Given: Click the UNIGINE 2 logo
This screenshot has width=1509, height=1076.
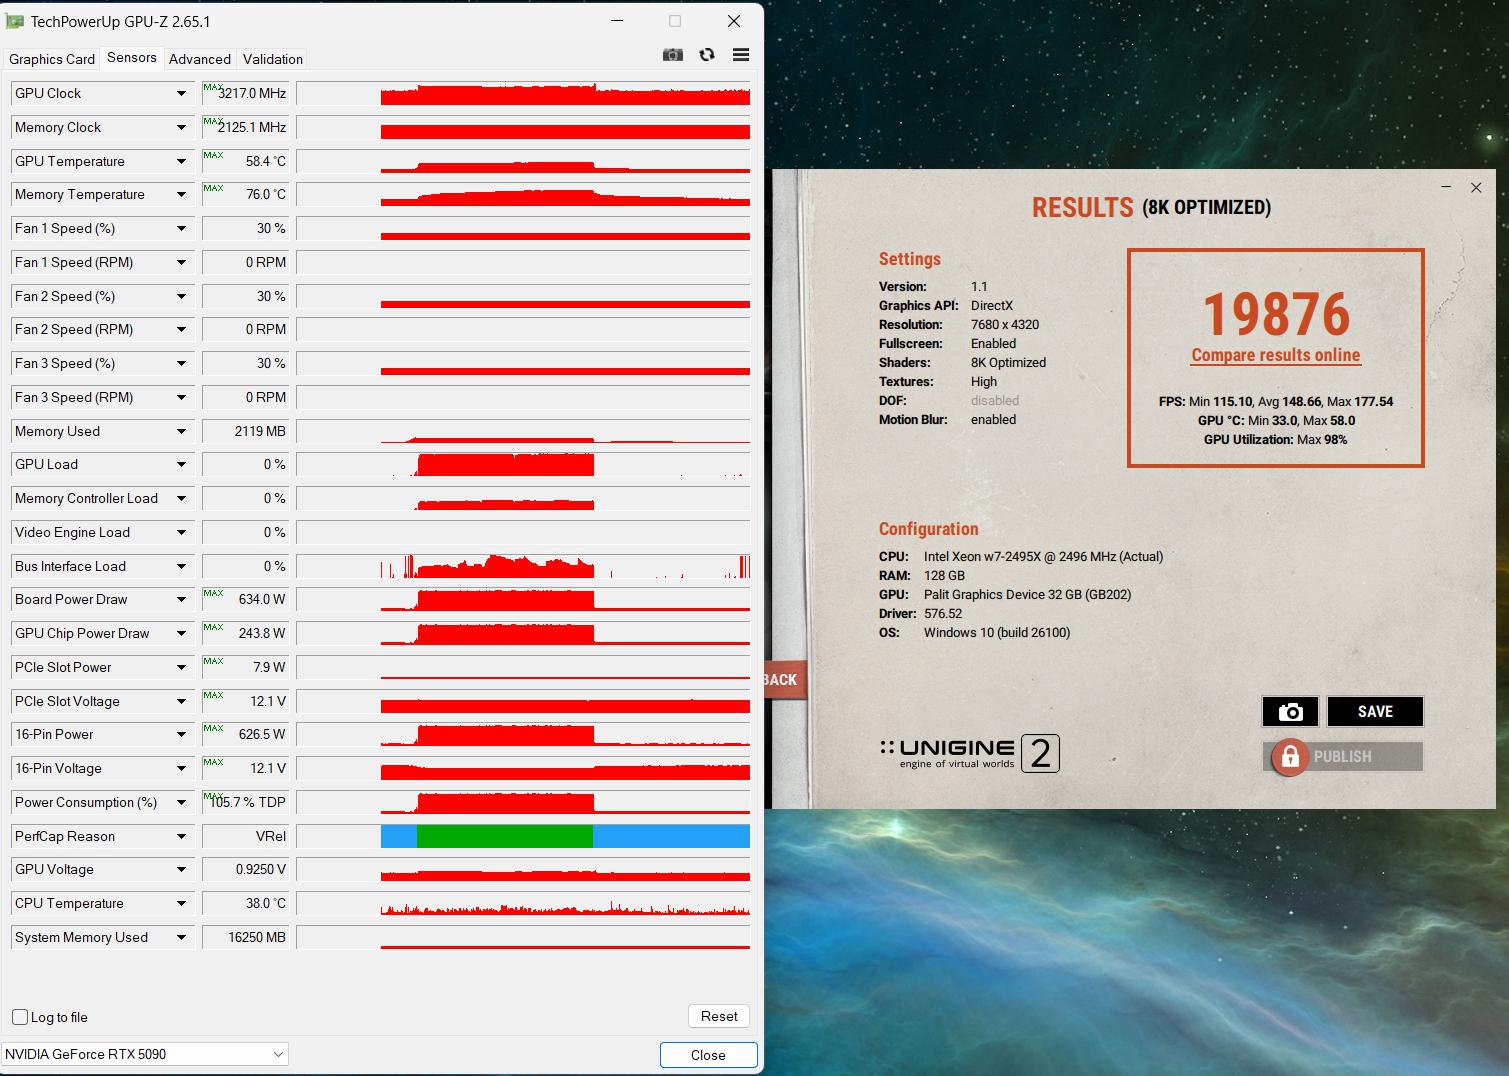Looking at the screenshot, I should click(969, 754).
